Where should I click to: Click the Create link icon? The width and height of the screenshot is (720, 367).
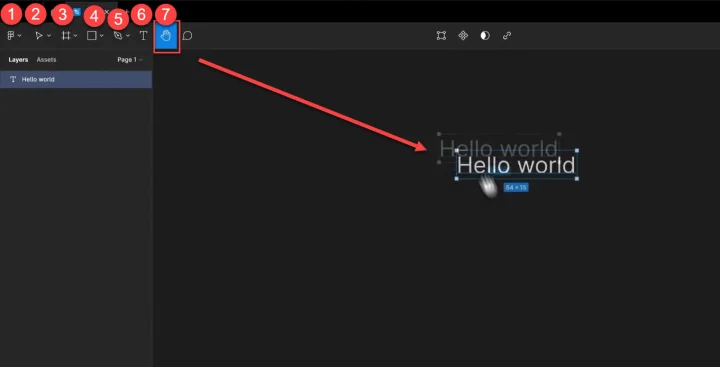click(x=507, y=35)
